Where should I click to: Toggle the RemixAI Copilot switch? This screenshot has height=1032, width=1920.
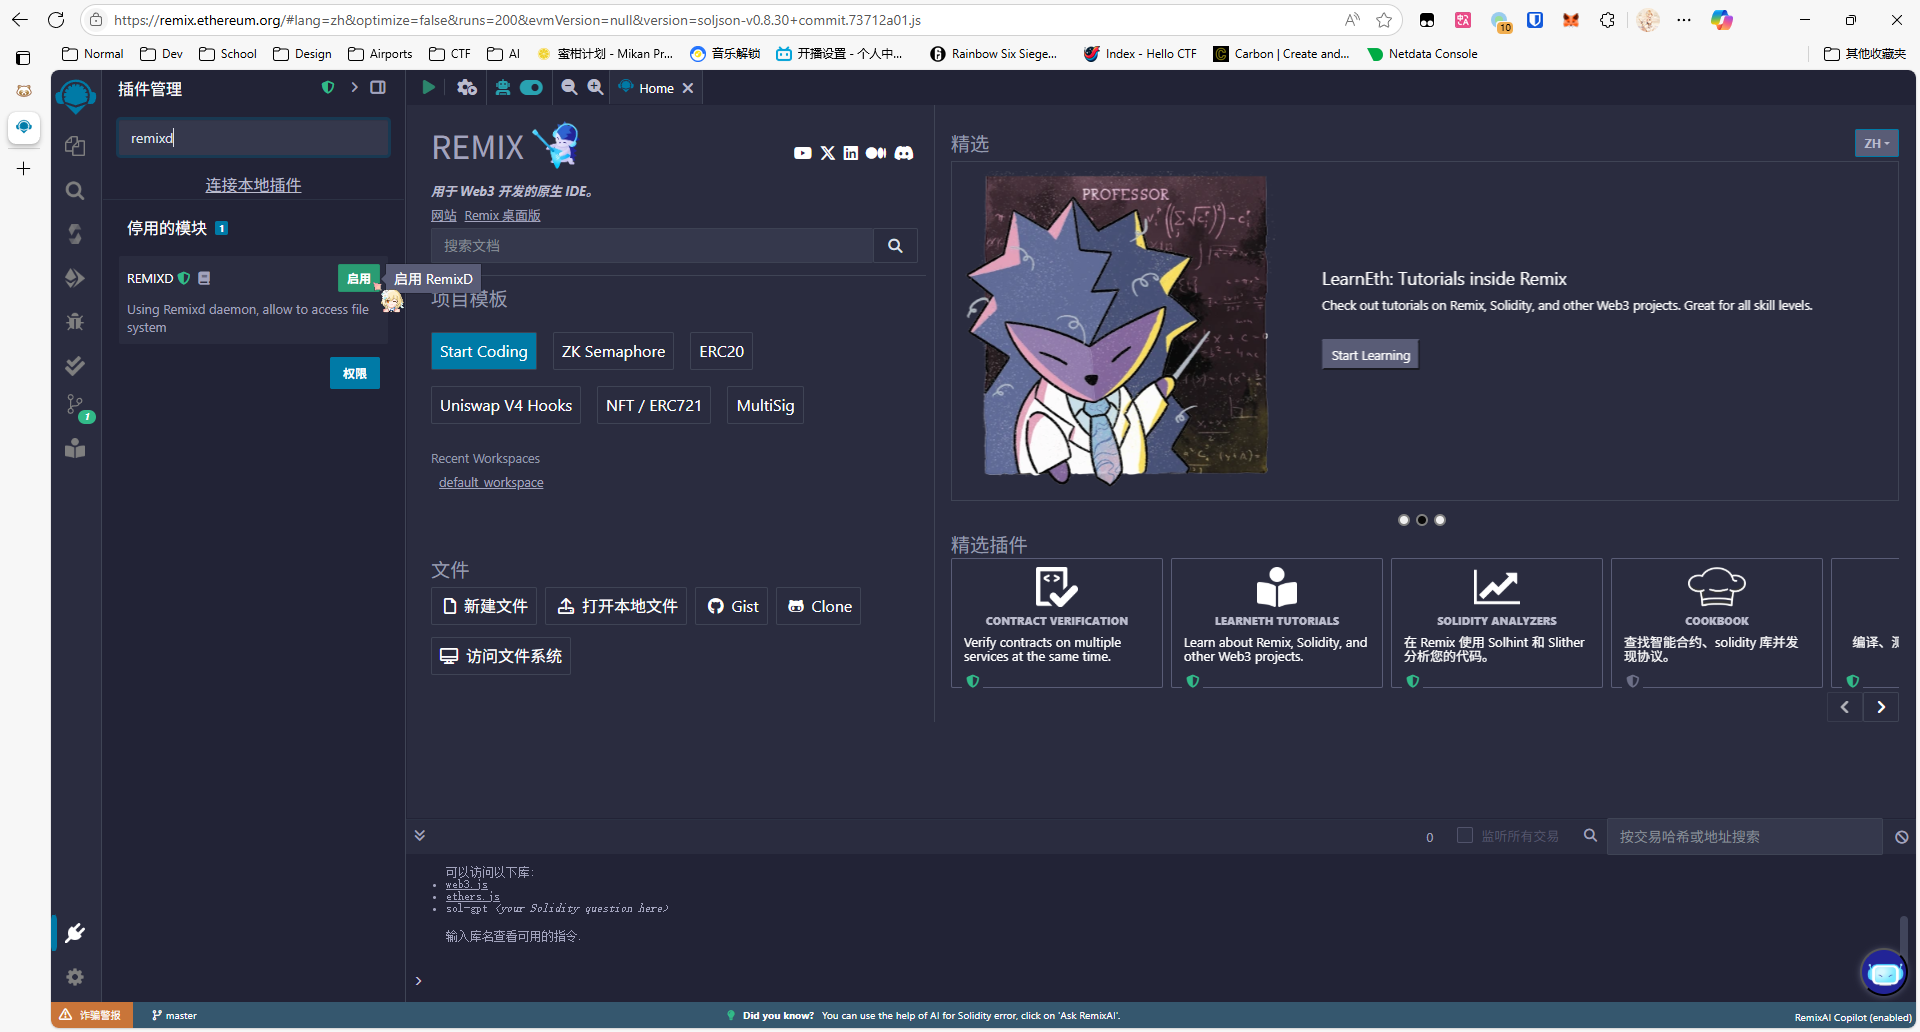(531, 88)
